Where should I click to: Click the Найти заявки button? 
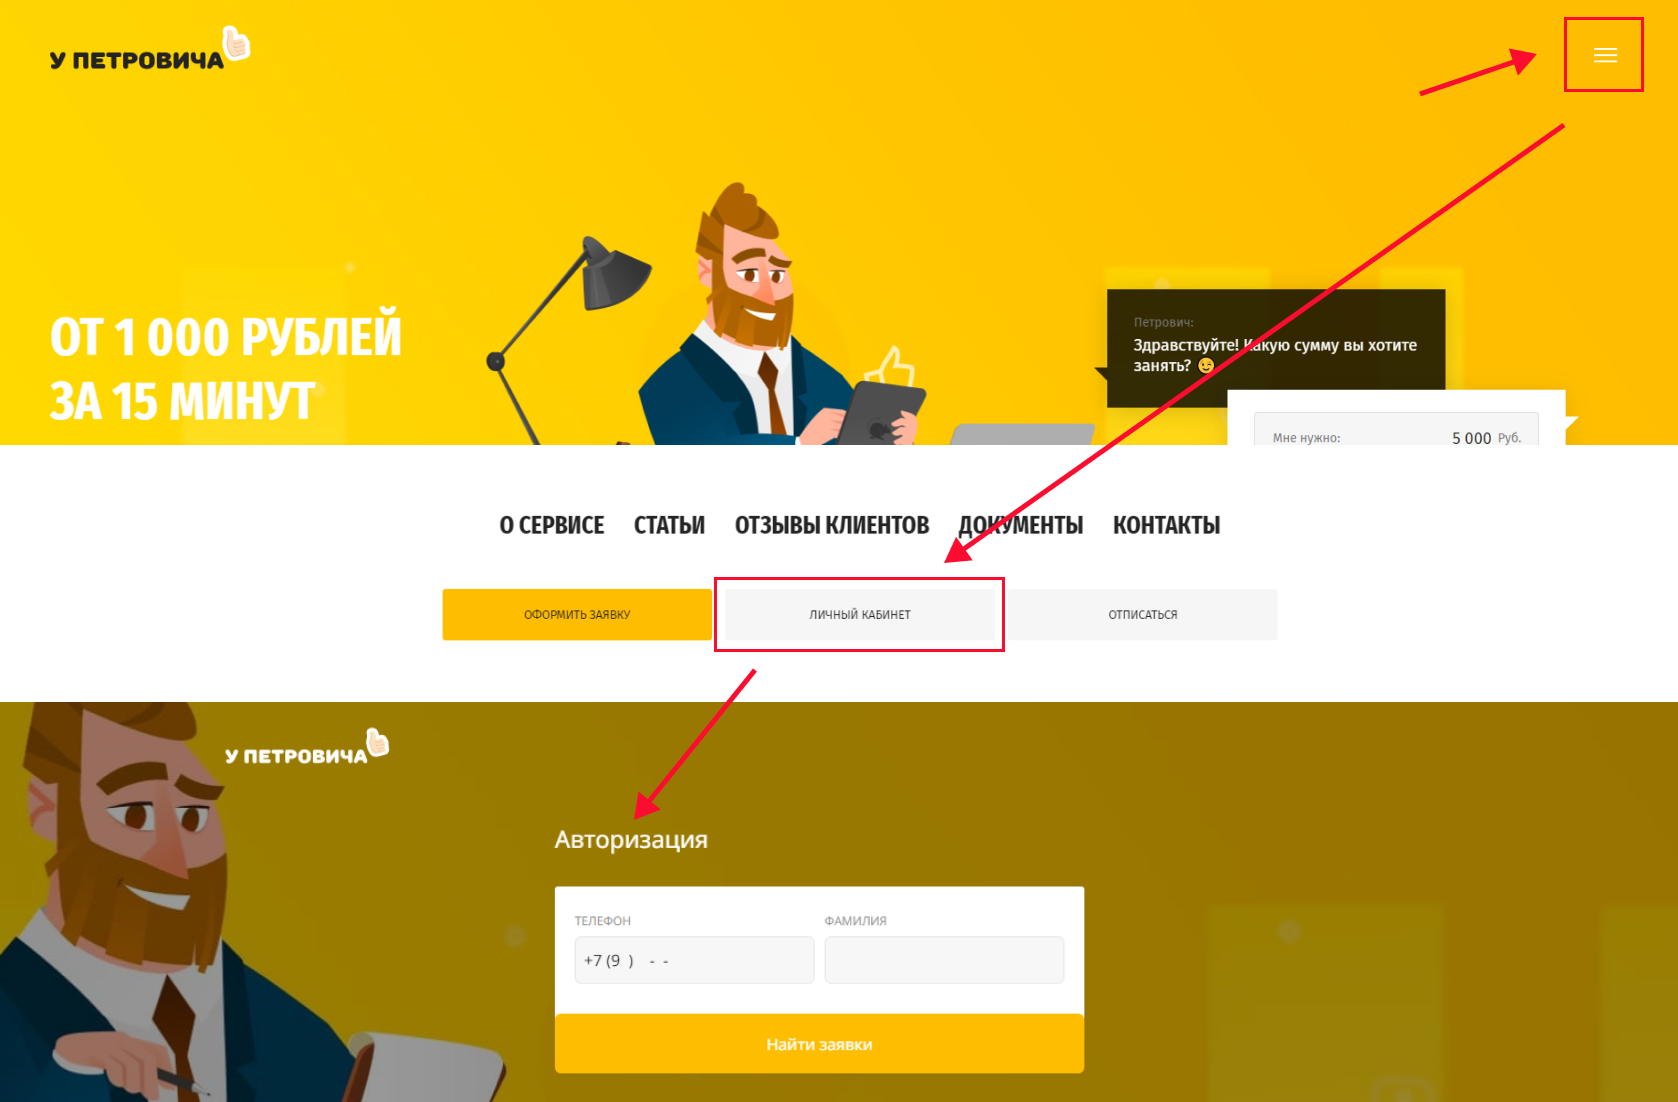pos(819,1044)
